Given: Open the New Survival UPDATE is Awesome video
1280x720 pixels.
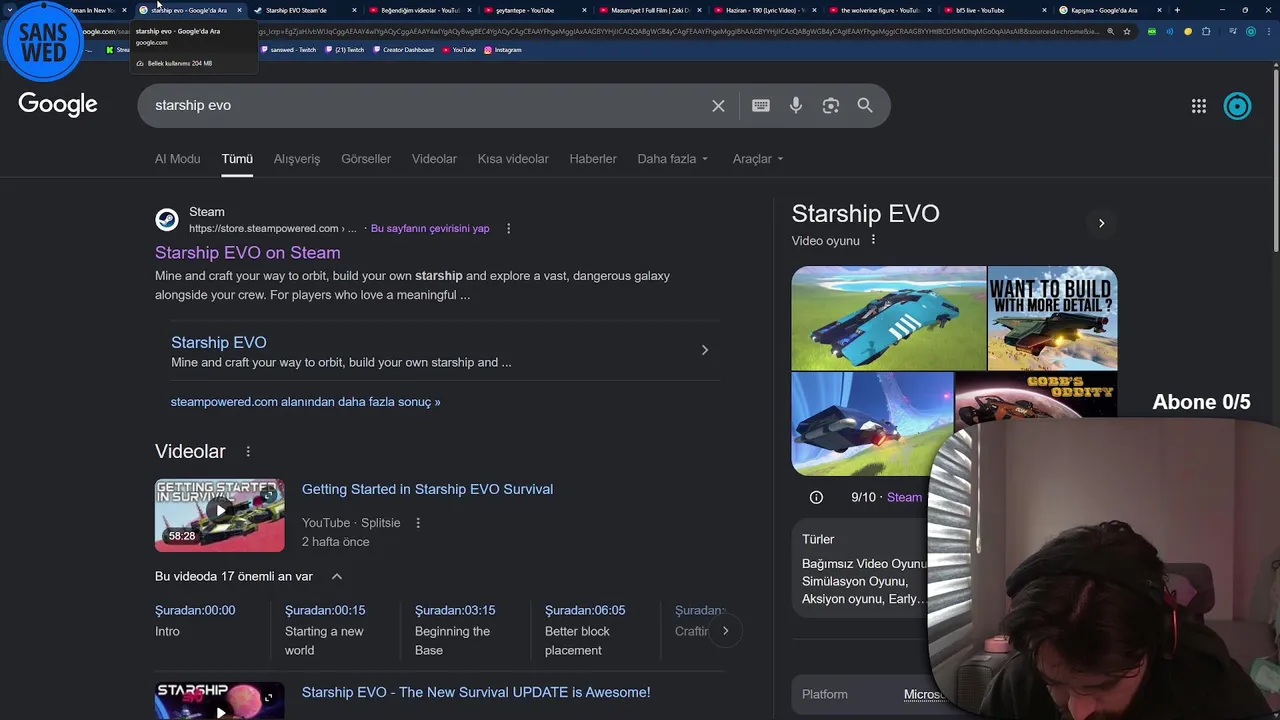Looking at the screenshot, I should 476,692.
